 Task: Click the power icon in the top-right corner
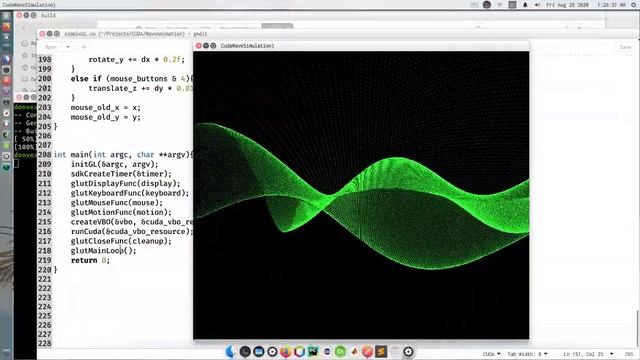tap(634, 5)
